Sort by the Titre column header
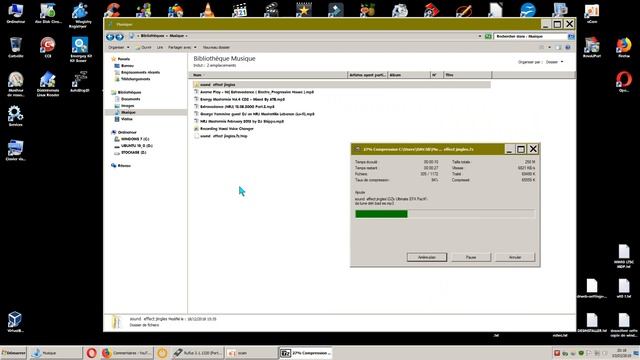Screen dimensions: 640x360 [x=468, y=75]
